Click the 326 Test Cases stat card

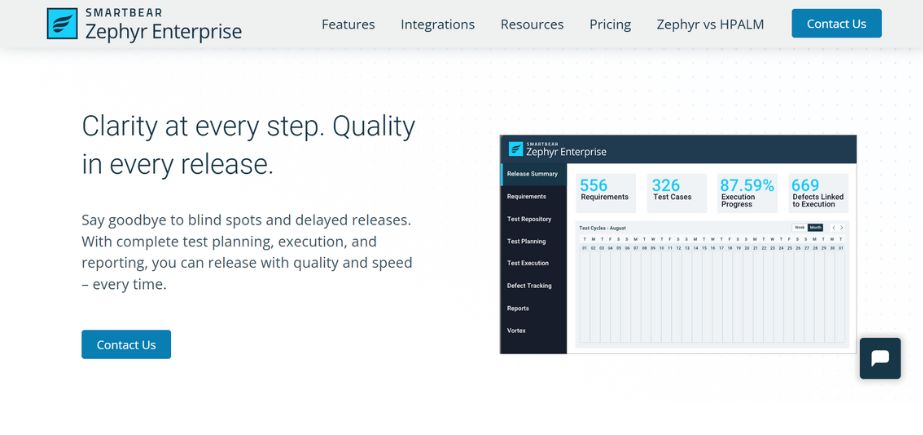pos(677,193)
